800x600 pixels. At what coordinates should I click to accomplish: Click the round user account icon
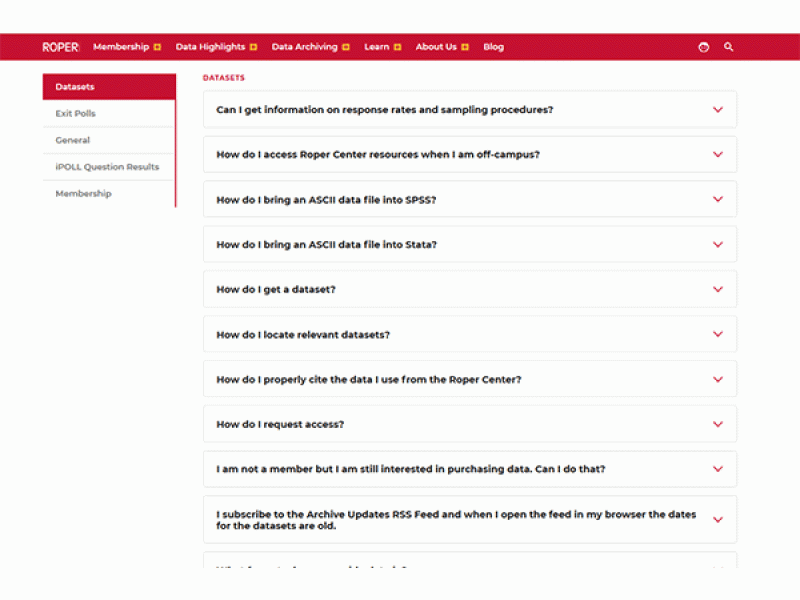coord(704,47)
